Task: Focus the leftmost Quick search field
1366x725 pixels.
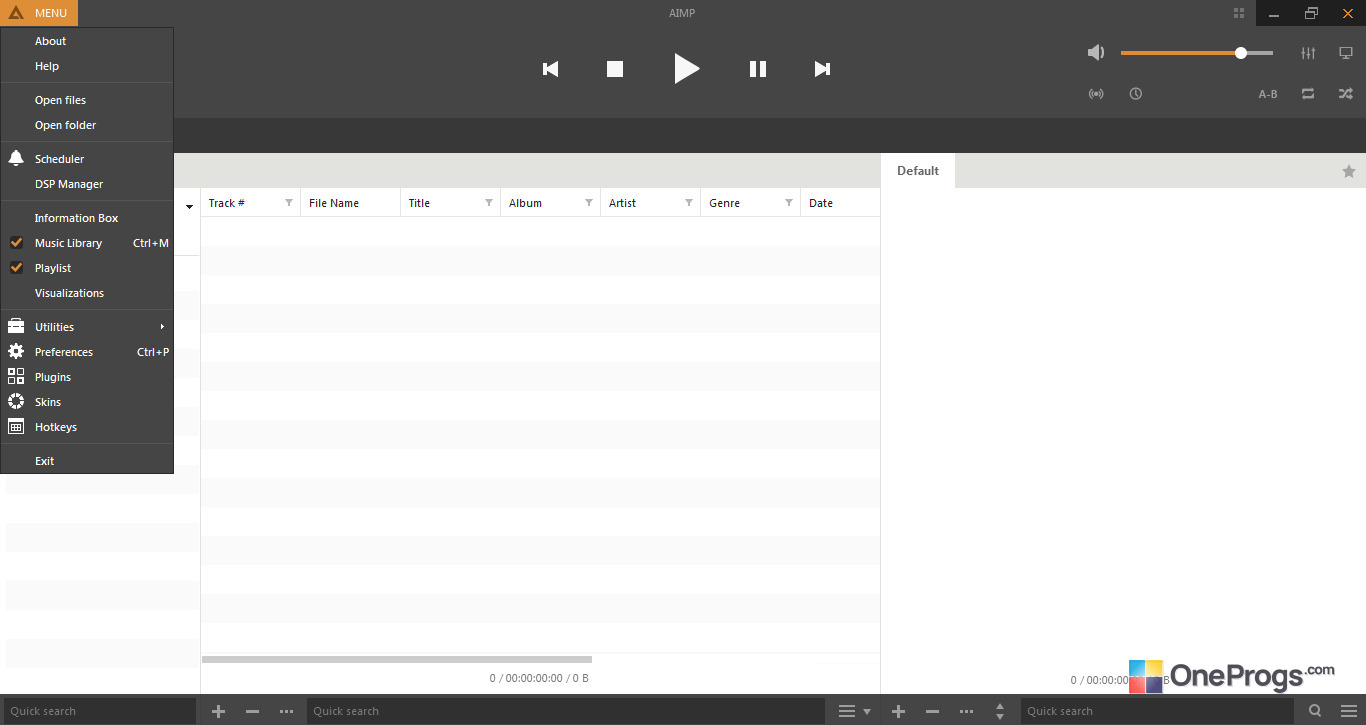Action: (100, 711)
